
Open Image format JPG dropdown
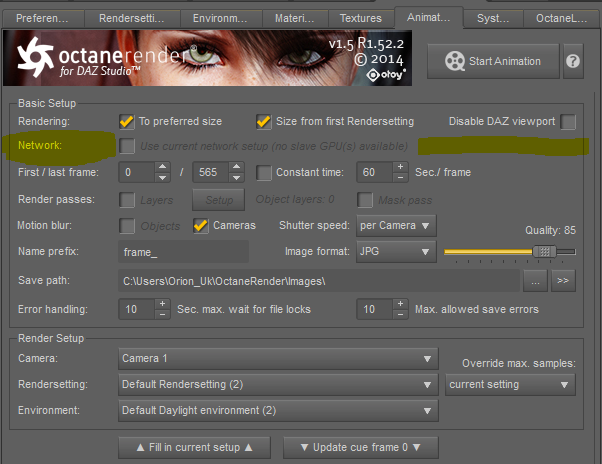[x=396, y=252]
